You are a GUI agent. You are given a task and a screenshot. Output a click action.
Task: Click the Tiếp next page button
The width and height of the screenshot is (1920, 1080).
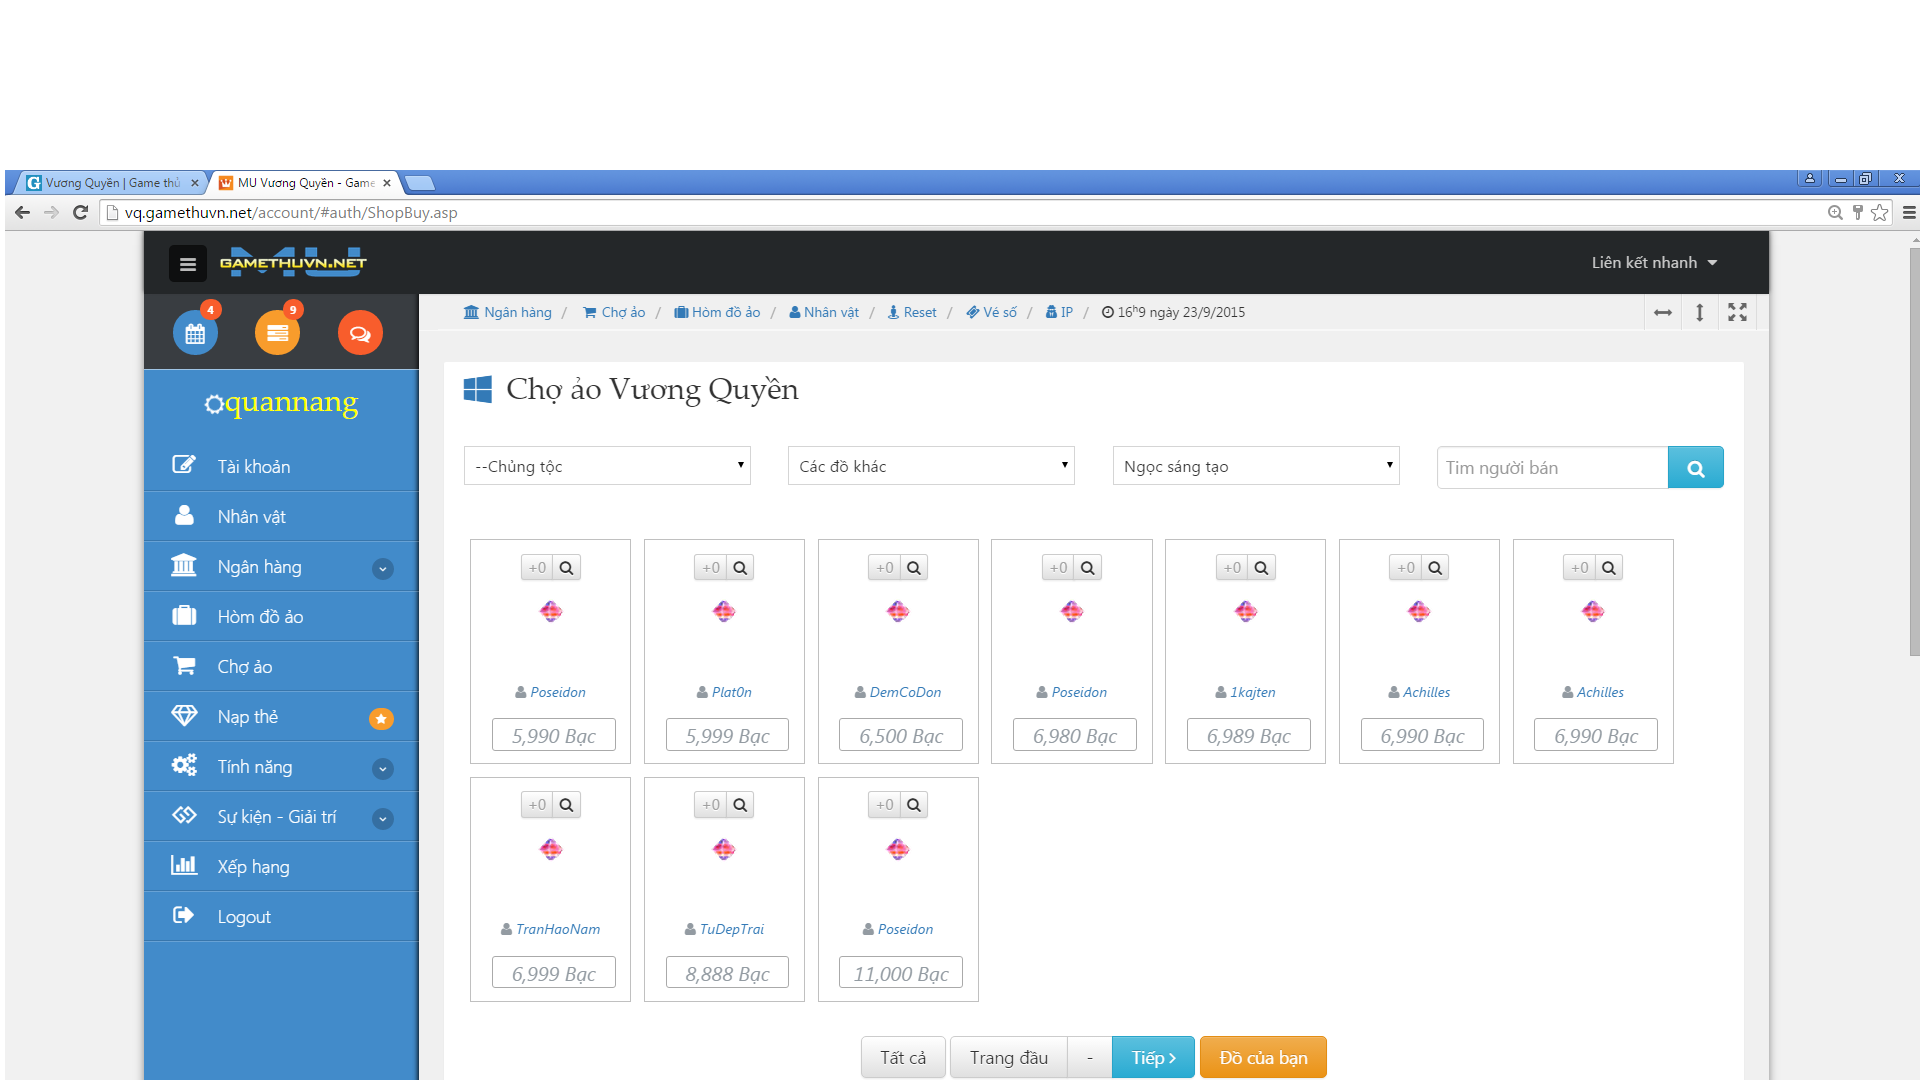(1153, 1058)
